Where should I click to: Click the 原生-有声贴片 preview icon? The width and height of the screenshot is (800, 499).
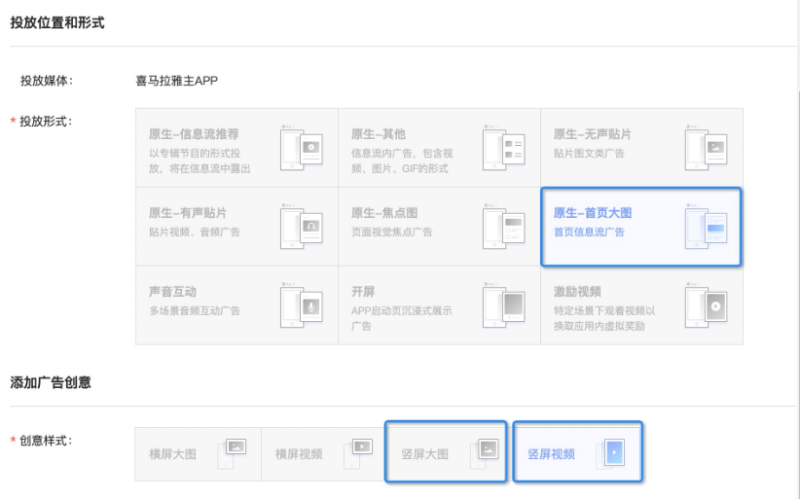click(305, 227)
